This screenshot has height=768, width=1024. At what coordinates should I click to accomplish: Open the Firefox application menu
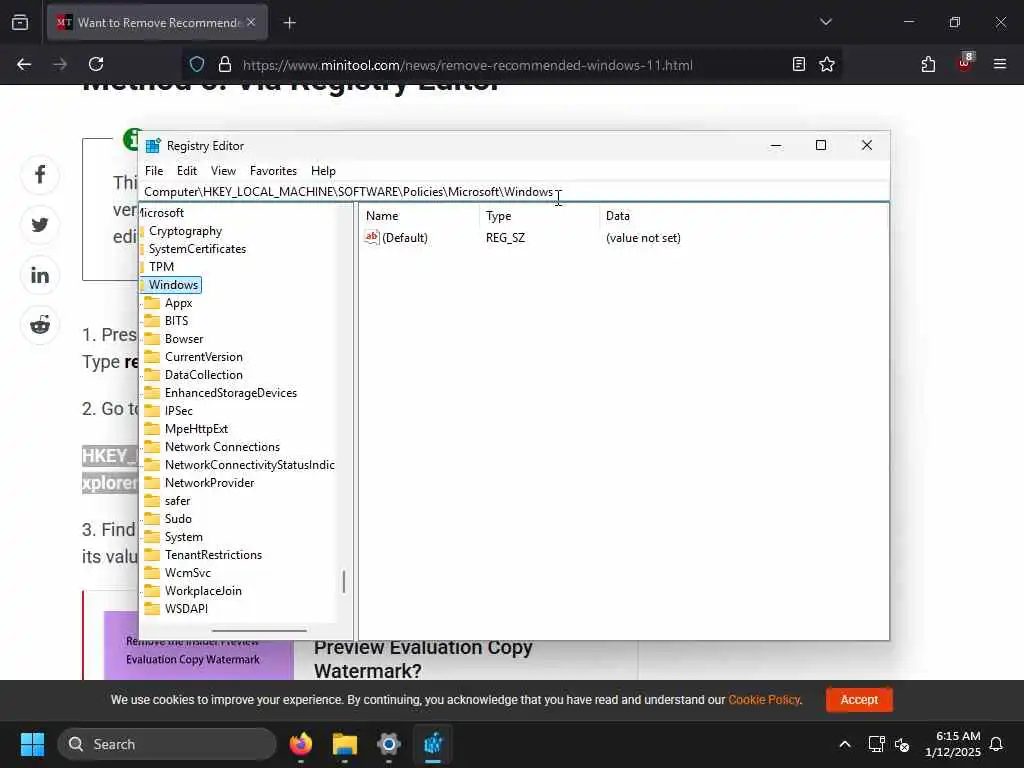(x=999, y=64)
